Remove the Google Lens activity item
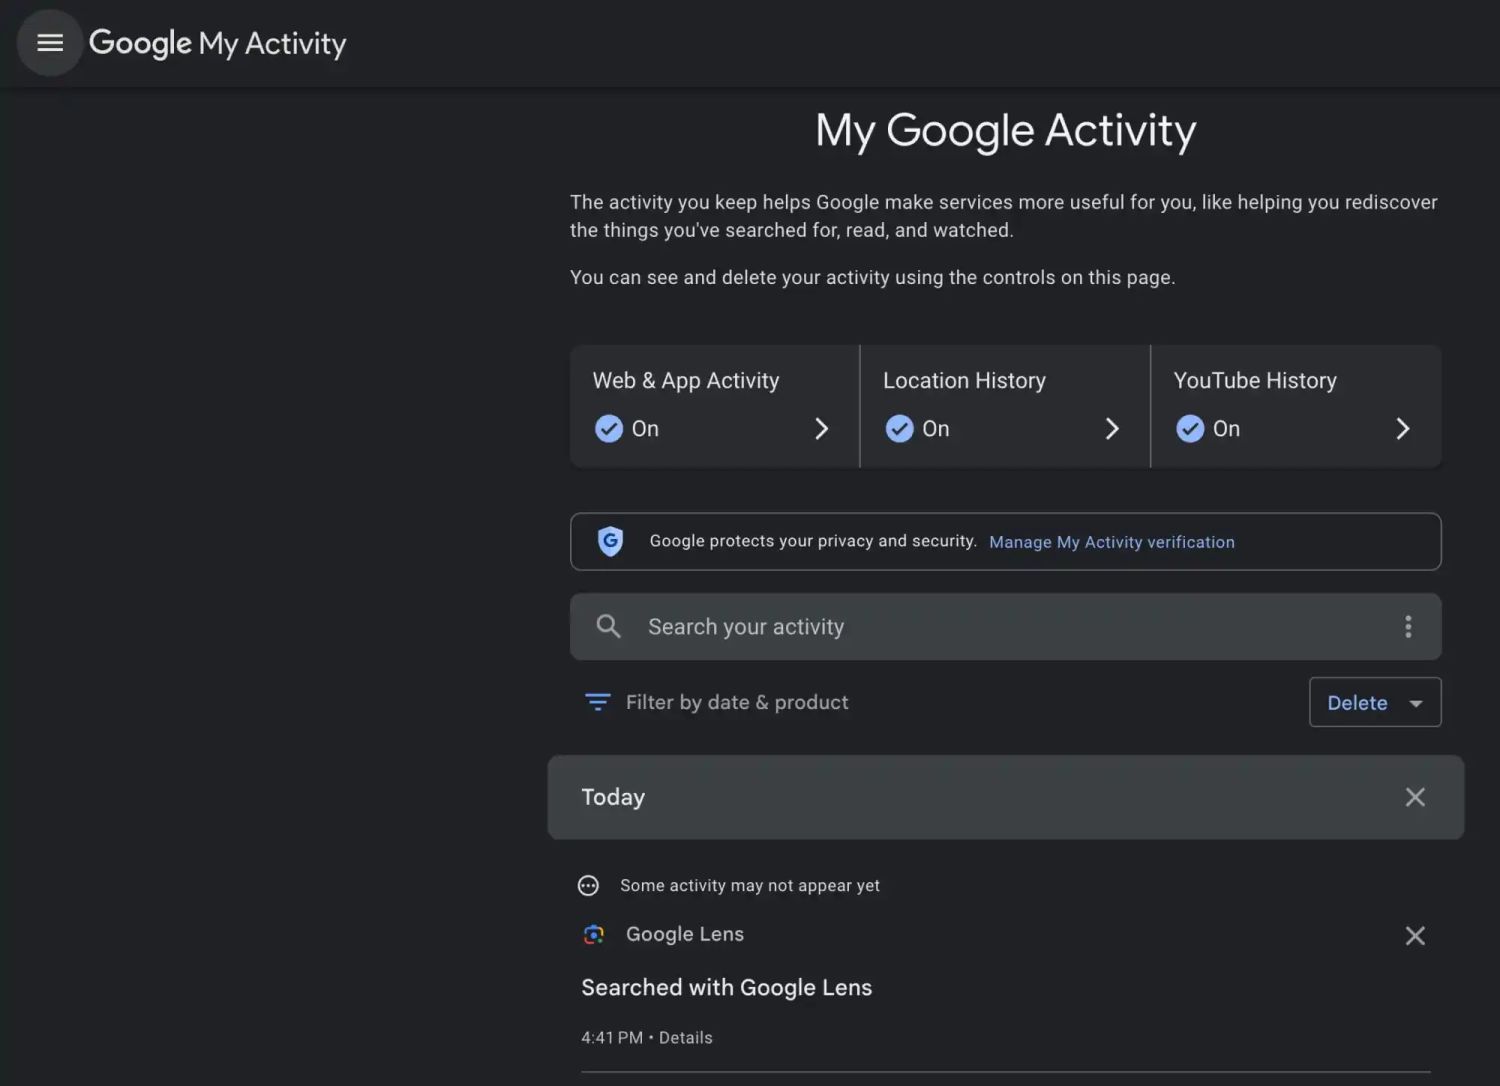This screenshot has height=1086, width=1500. point(1415,936)
